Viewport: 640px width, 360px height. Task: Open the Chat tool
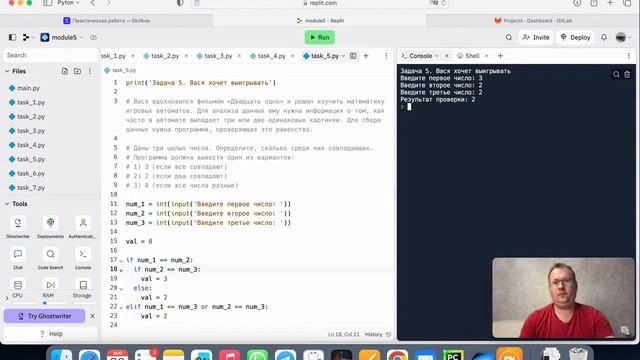coord(18,258)
